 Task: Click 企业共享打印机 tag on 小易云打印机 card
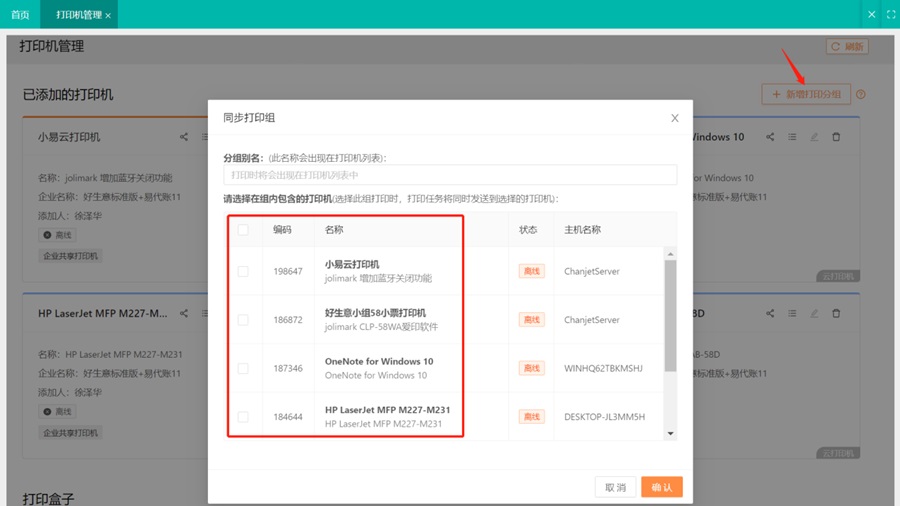click(x=71, y=256)
